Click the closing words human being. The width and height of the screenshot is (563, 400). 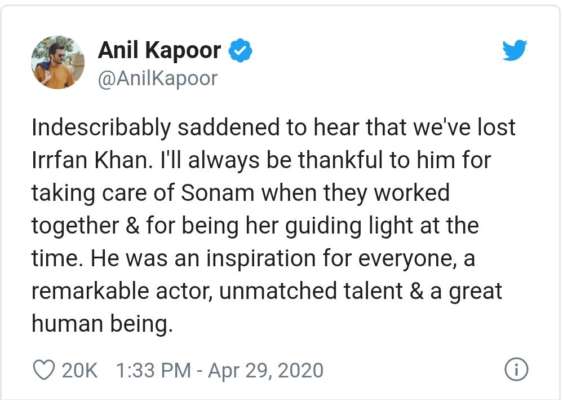[100, 325]
